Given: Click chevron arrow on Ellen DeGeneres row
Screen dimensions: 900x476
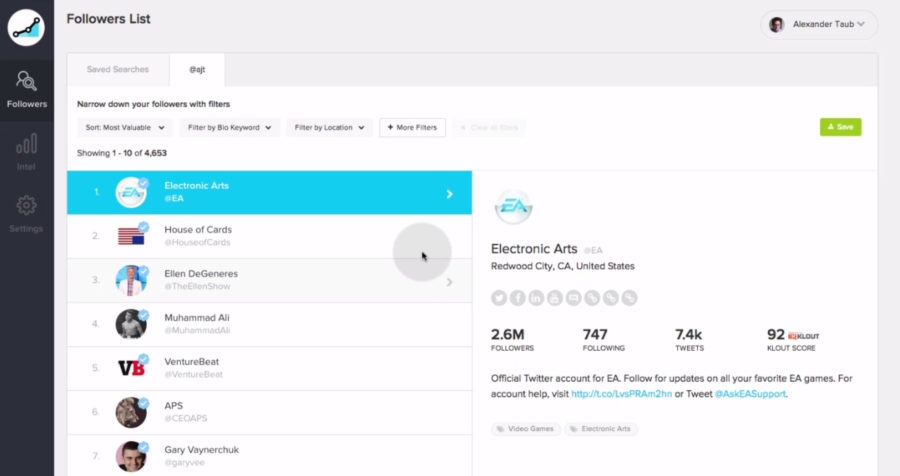Looking at the screenshot, I should (x=449, y=282).
